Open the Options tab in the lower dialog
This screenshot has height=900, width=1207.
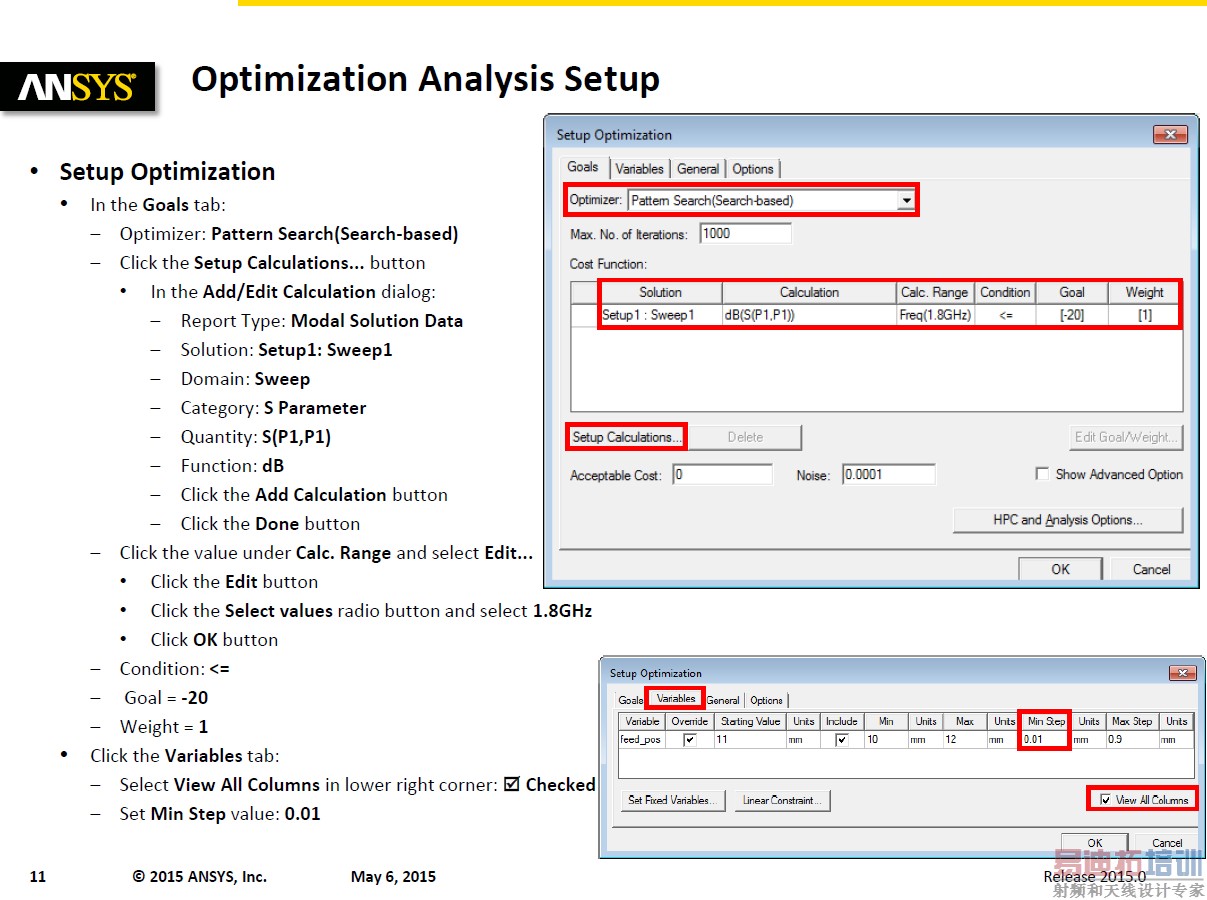coord(767,700)
